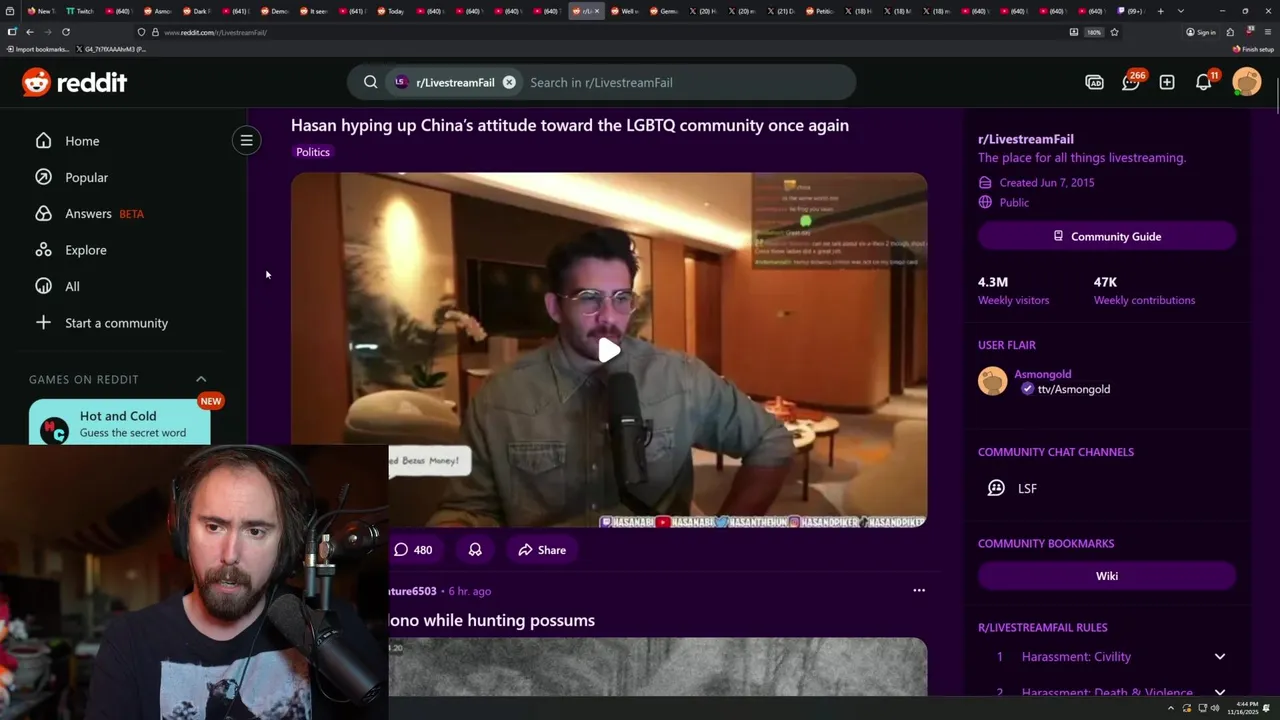The image size is (1280, 720).
Task: Expand the Harassment: Death & Violence rule
Action: pyautogui.click(x=1220, y=693)
